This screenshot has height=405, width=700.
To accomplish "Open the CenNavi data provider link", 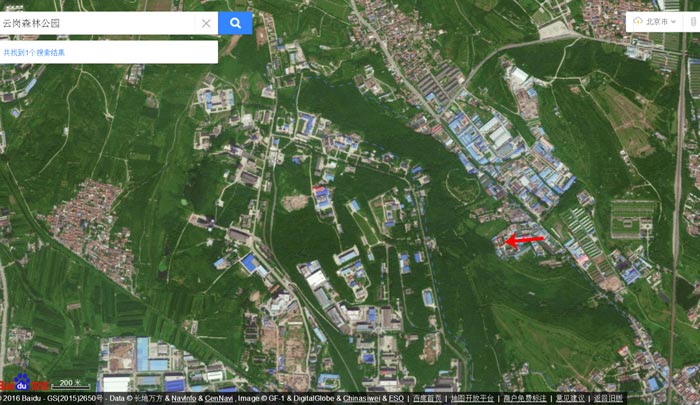I will click(219, 398).
